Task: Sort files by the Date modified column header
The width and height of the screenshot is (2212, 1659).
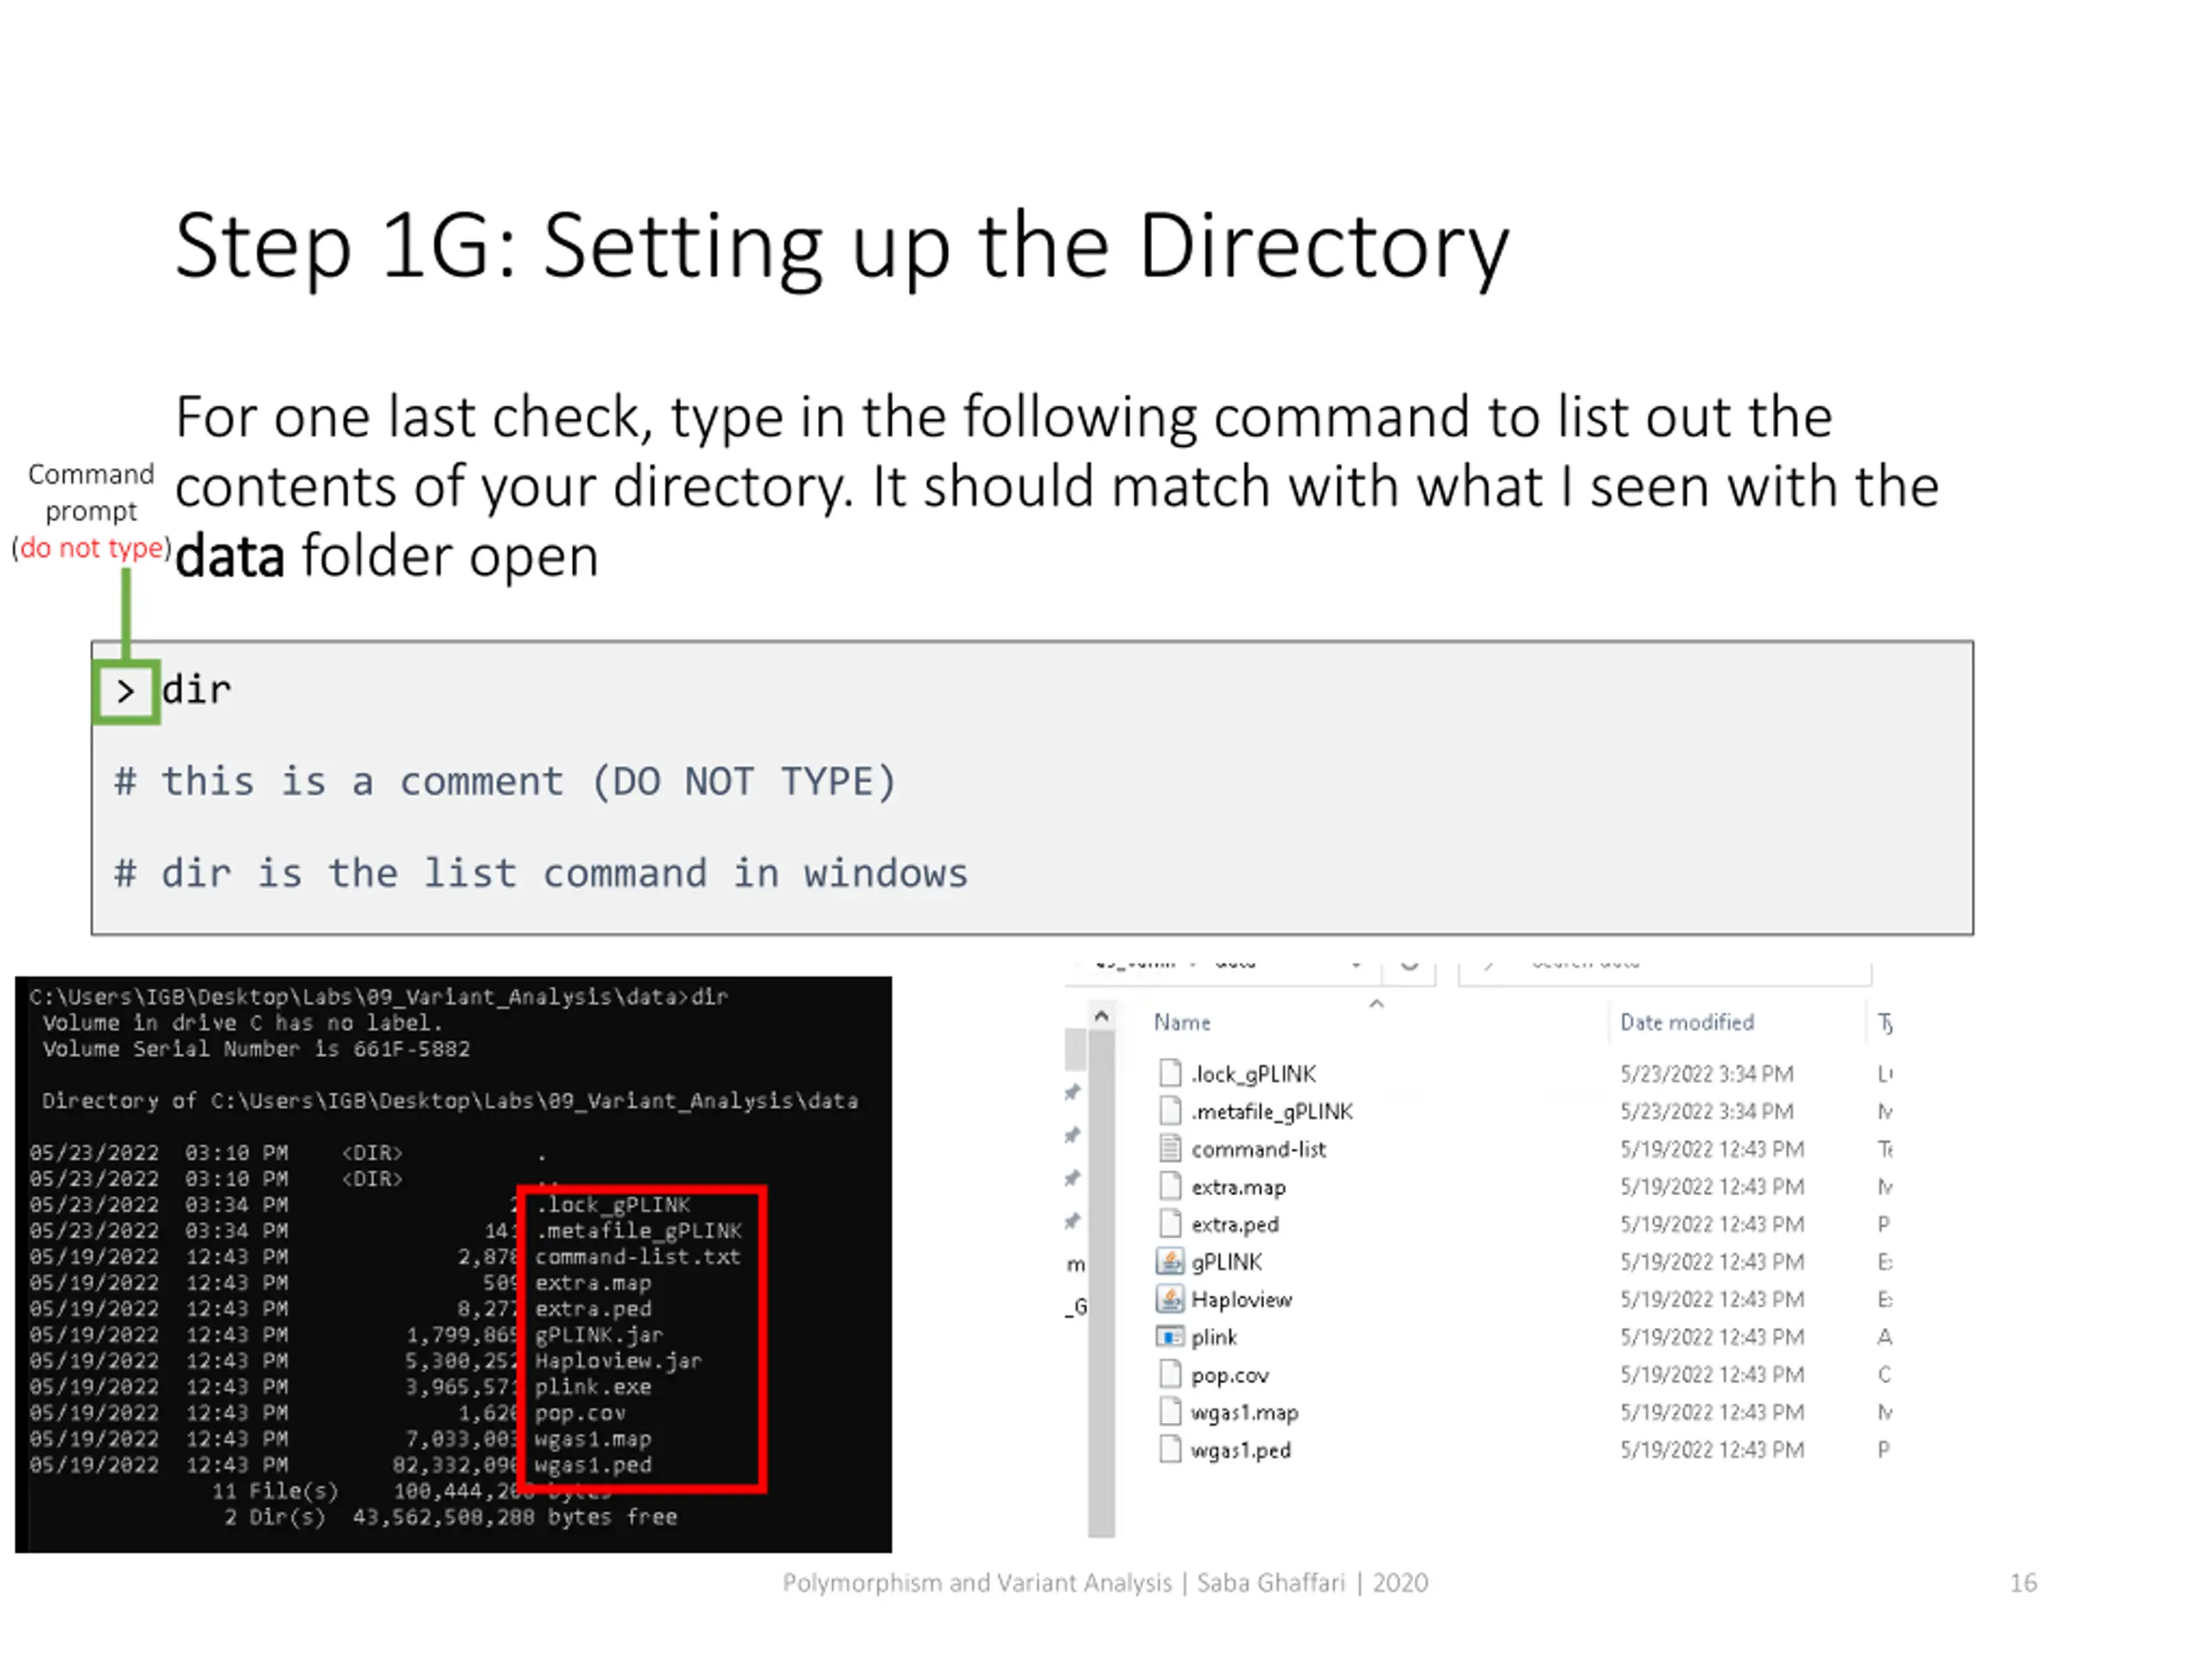Action: point(1687,1022)
